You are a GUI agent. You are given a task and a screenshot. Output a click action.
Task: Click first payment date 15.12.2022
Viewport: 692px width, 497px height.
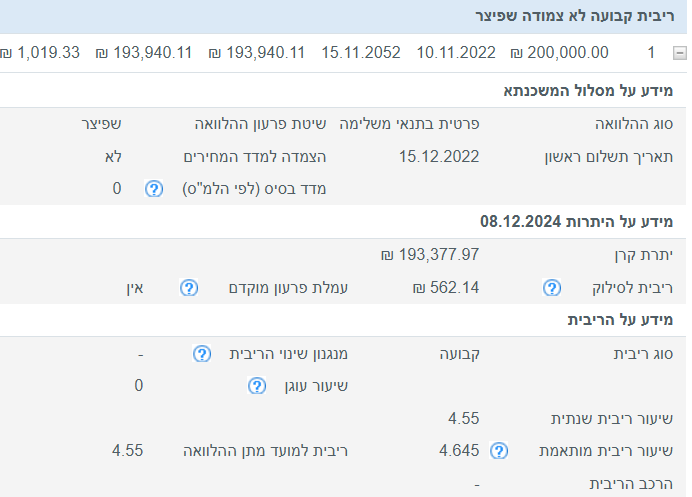click(x=439, y=156)
